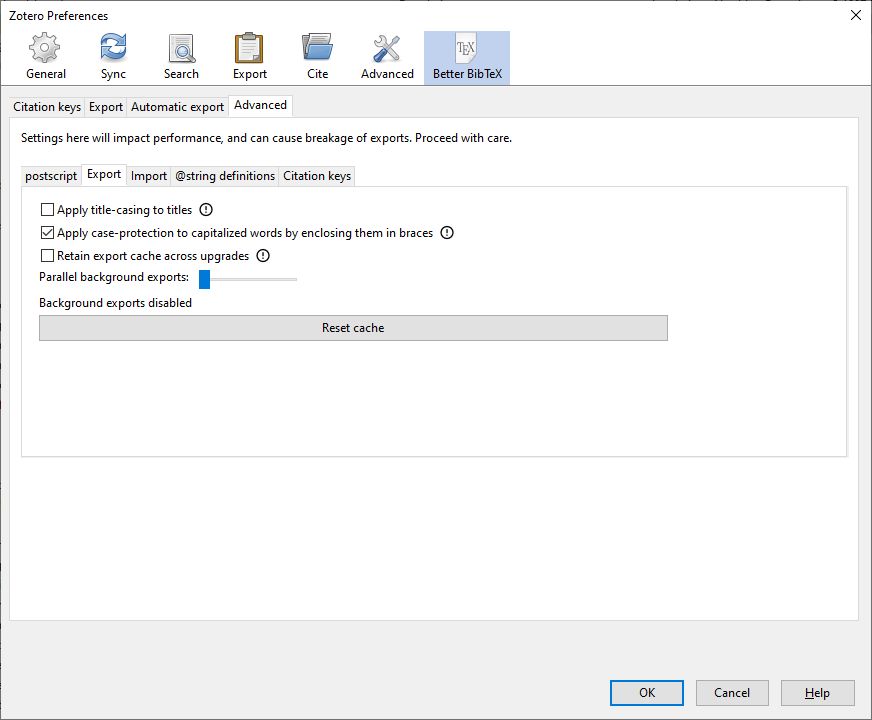Enable Apply title-casing to titles
Image resolution: width=872 pixels, height=720 pixels.
47,210
